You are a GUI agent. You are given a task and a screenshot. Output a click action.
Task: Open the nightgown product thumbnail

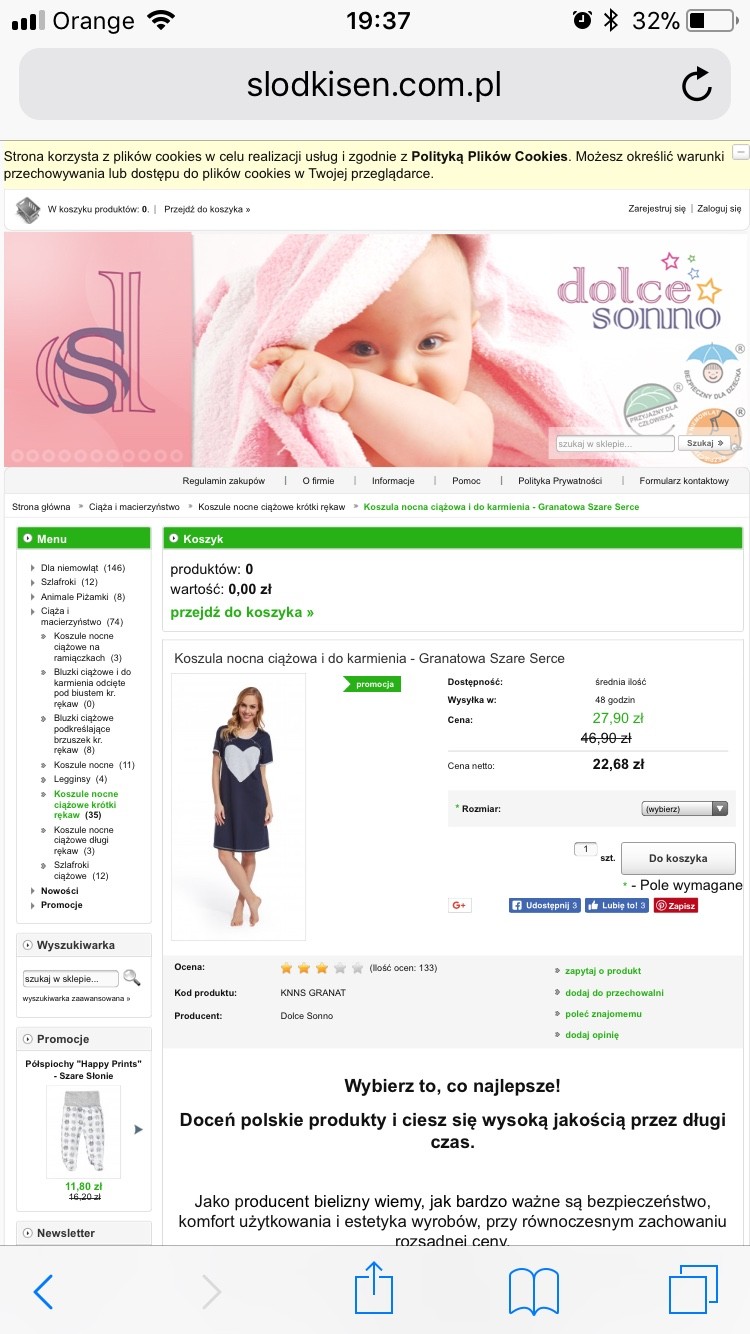(238, 806)
